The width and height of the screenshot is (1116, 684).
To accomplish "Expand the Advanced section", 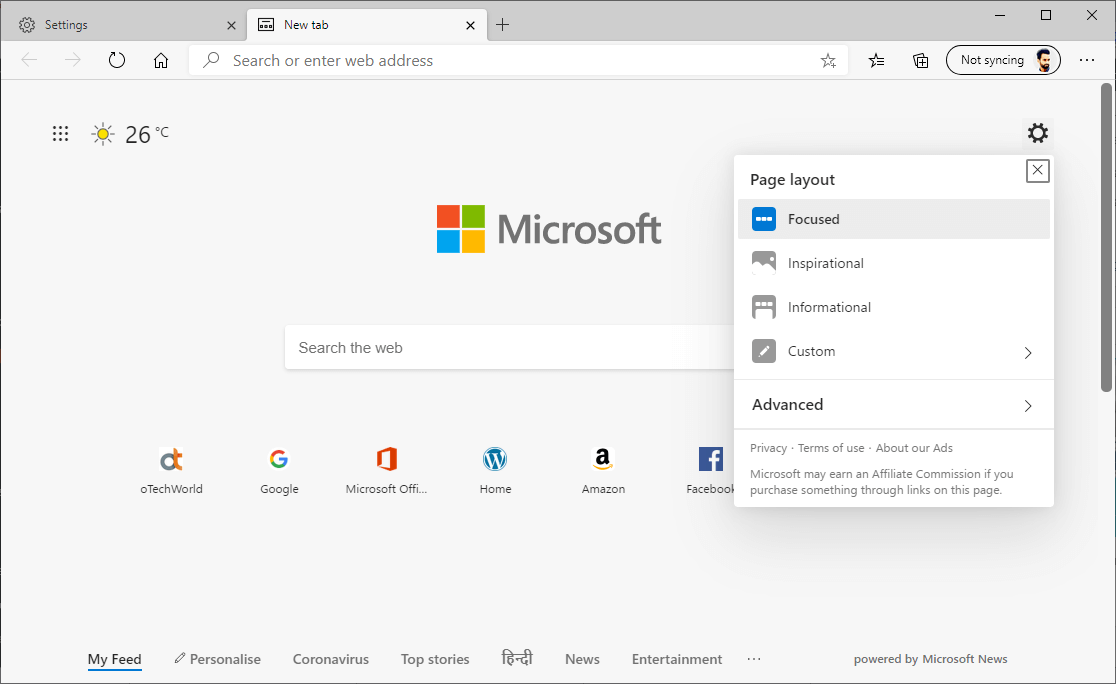I will (x=894, y=405).
